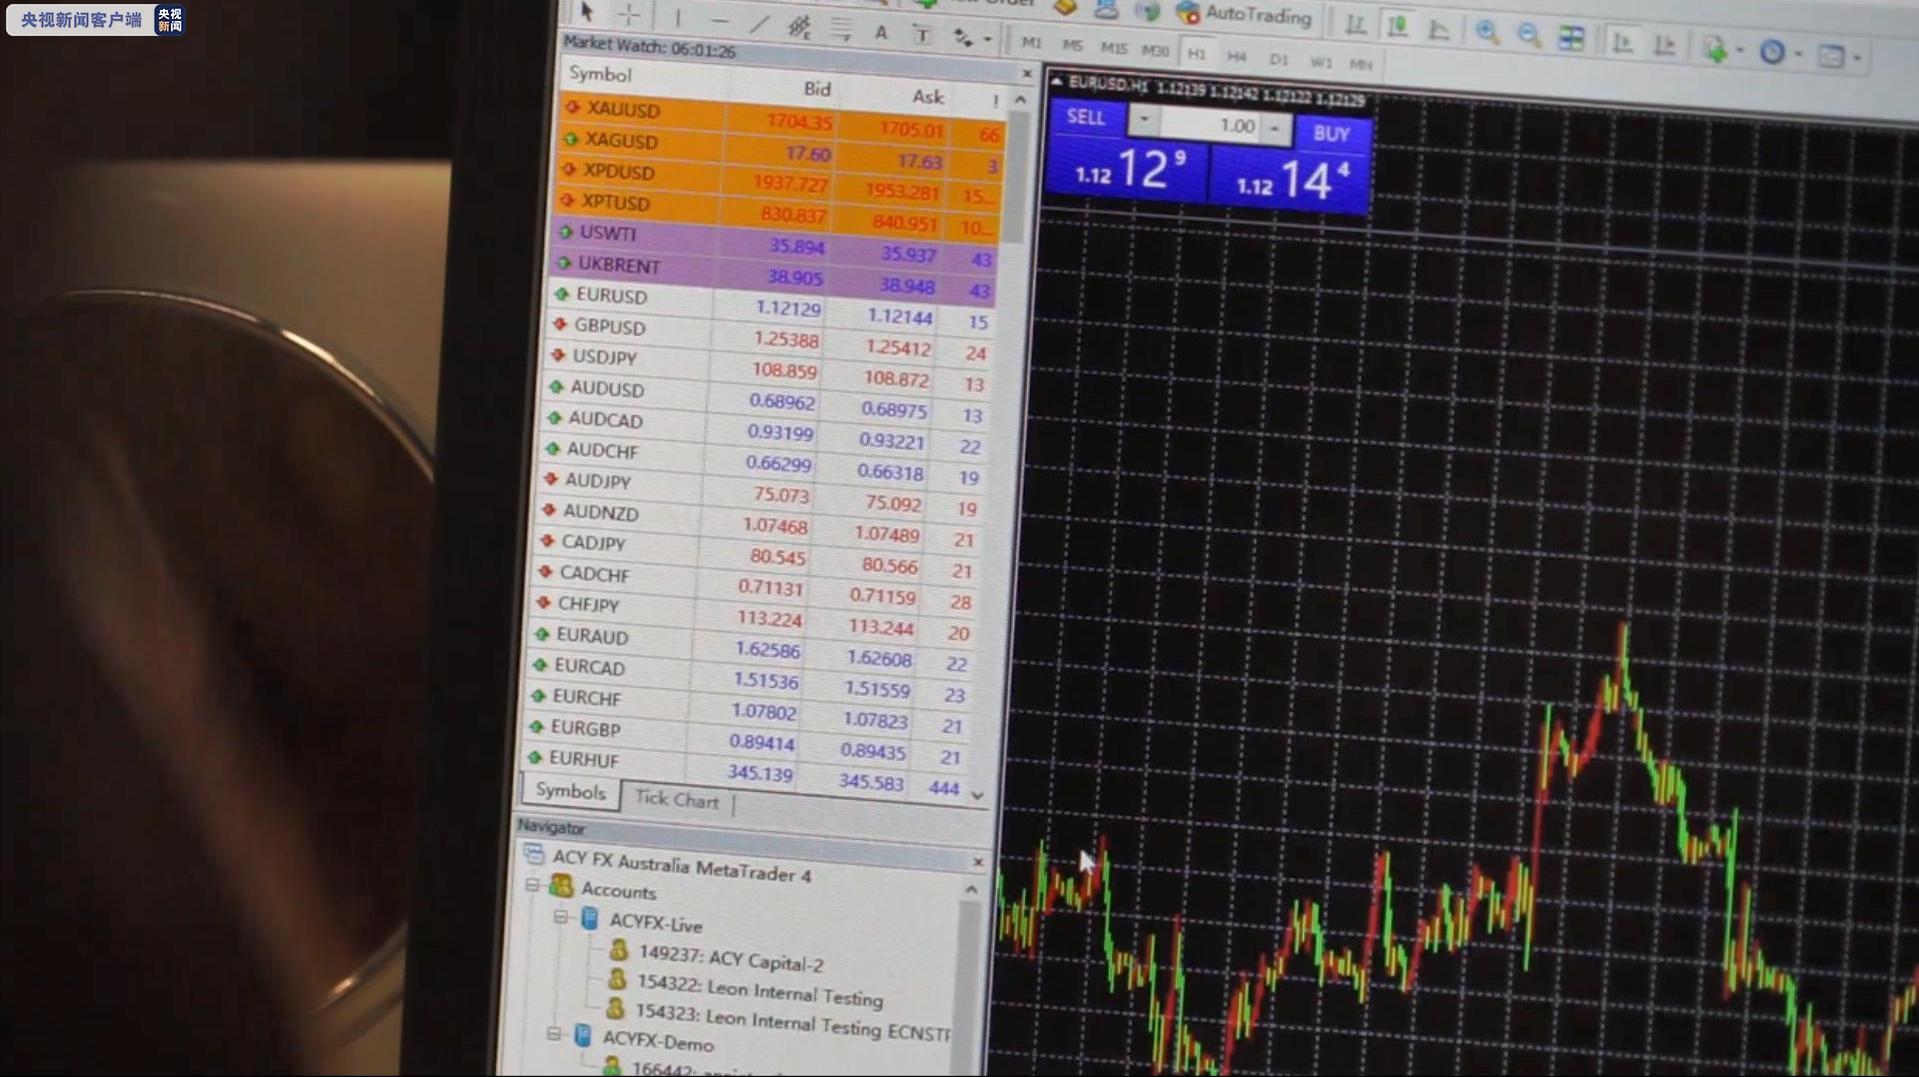
Task: Switch chart to Bar Chart mode
Action: point(1356,25)
